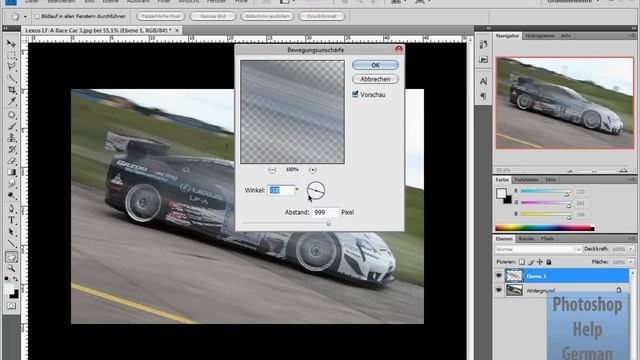
Task: Select the History Brush tool
Action: click(11, 149)
